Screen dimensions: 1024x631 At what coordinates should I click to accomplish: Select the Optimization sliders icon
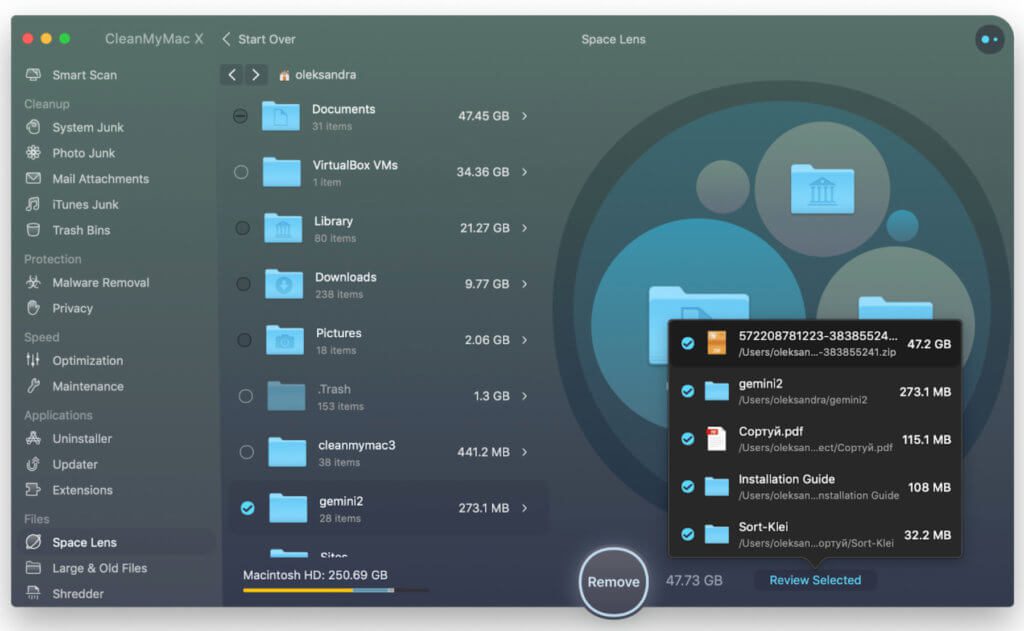click(x=33, y=360)
